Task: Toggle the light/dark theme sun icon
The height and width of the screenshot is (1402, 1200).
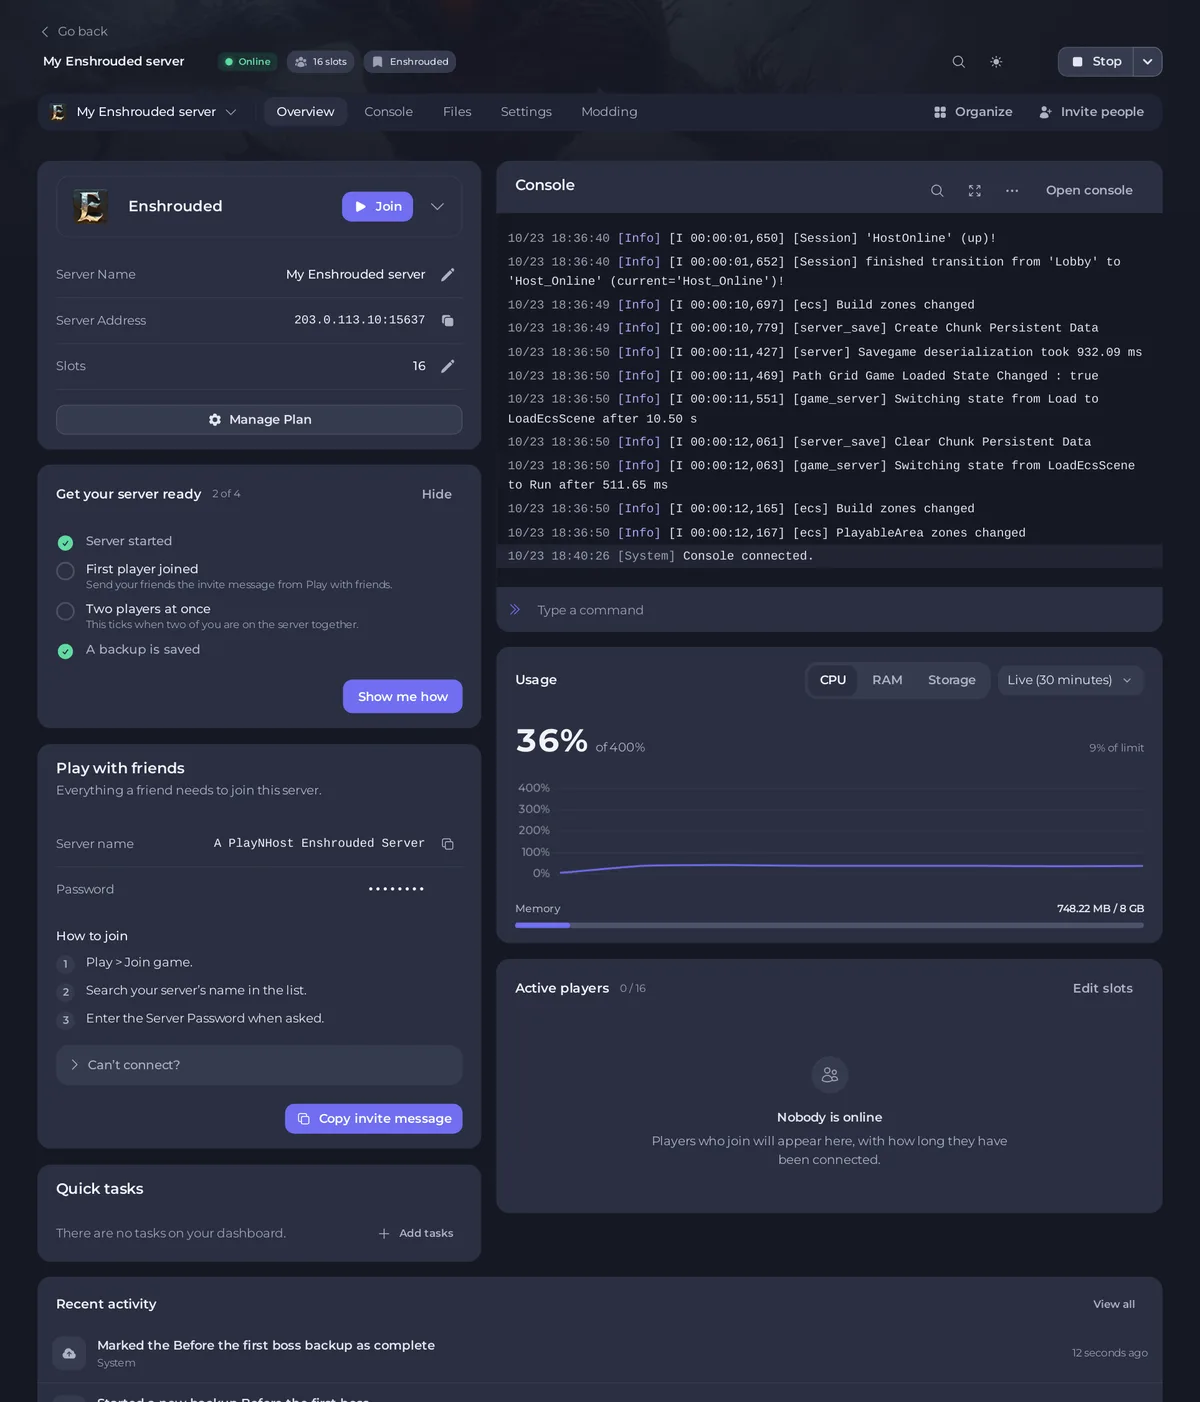Action: (996, 62)
